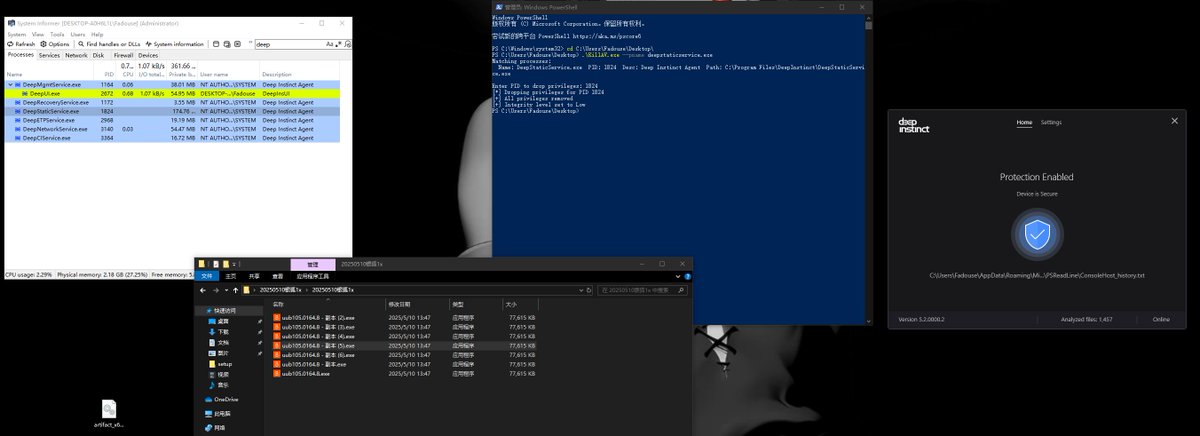The width and height of the screenshot is (1200, 436).
Task: Open the 文件 ribbon tab in File Explorer
Action: tap(207, 276)
